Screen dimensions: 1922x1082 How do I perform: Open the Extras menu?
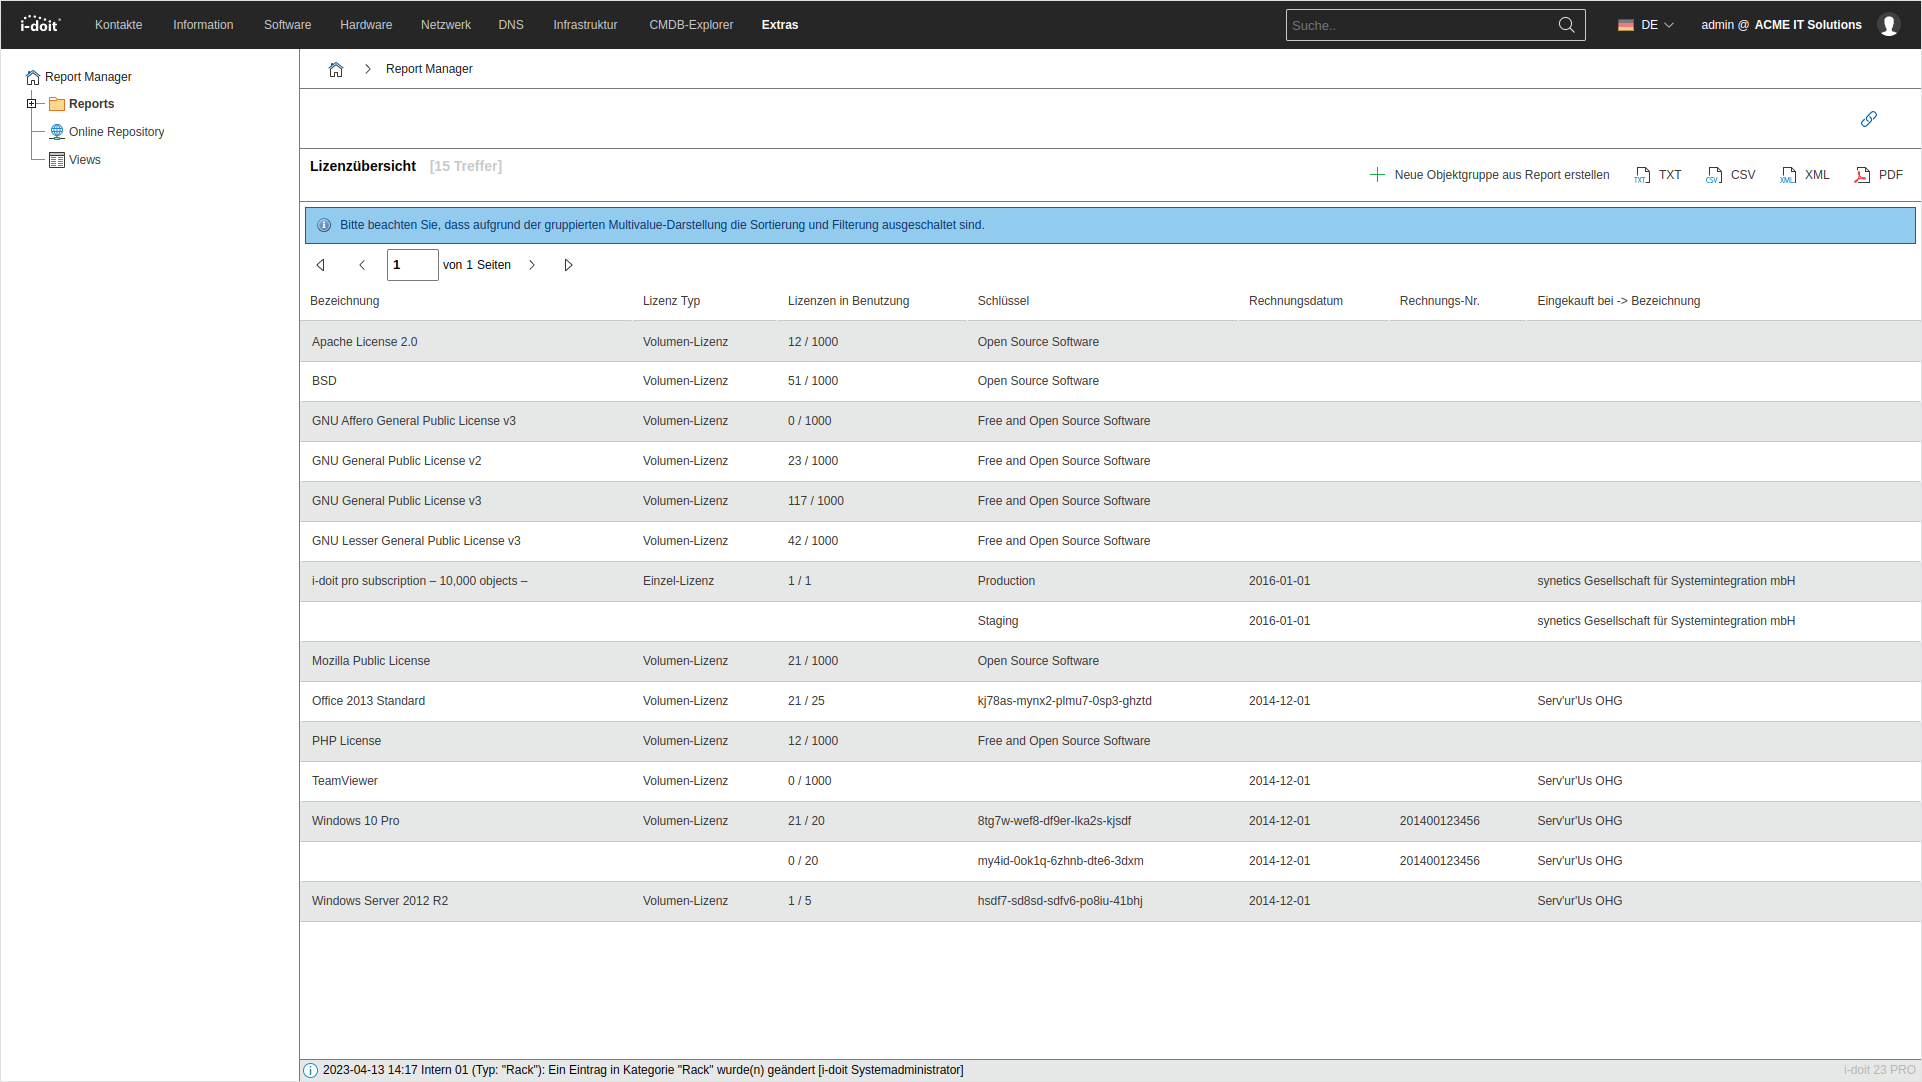780,25
